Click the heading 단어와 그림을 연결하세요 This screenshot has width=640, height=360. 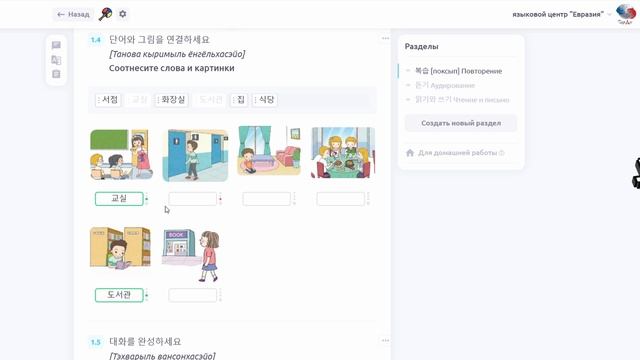point(159,40)
